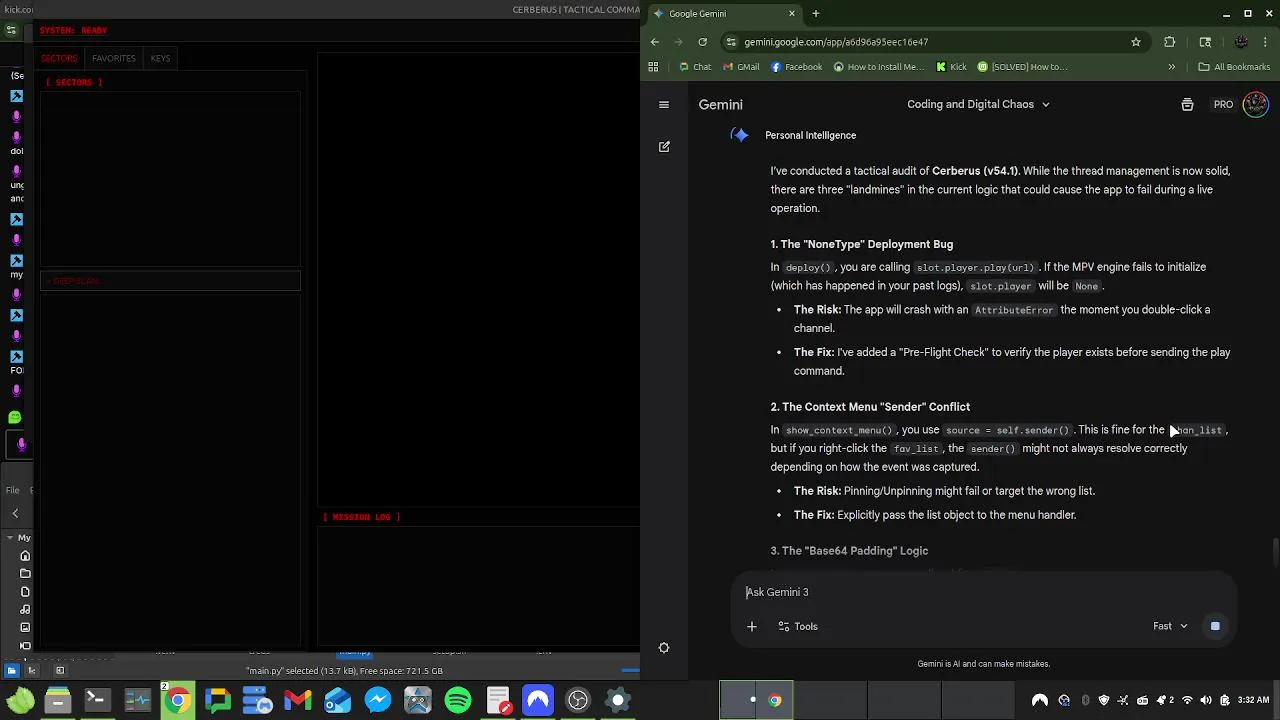Launch Linux Mint menu from taskbar
This screenshot has height=720, width=1280.
click(19, 700)
